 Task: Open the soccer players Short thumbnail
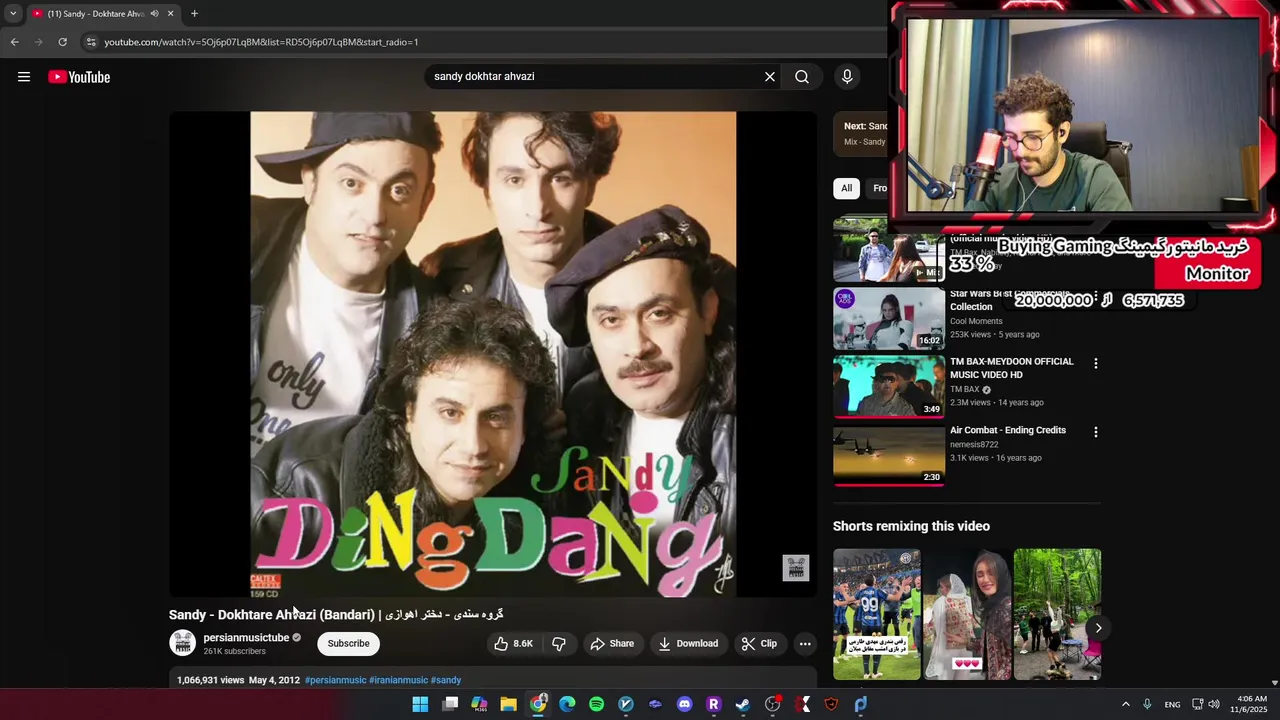coord(877,614)
